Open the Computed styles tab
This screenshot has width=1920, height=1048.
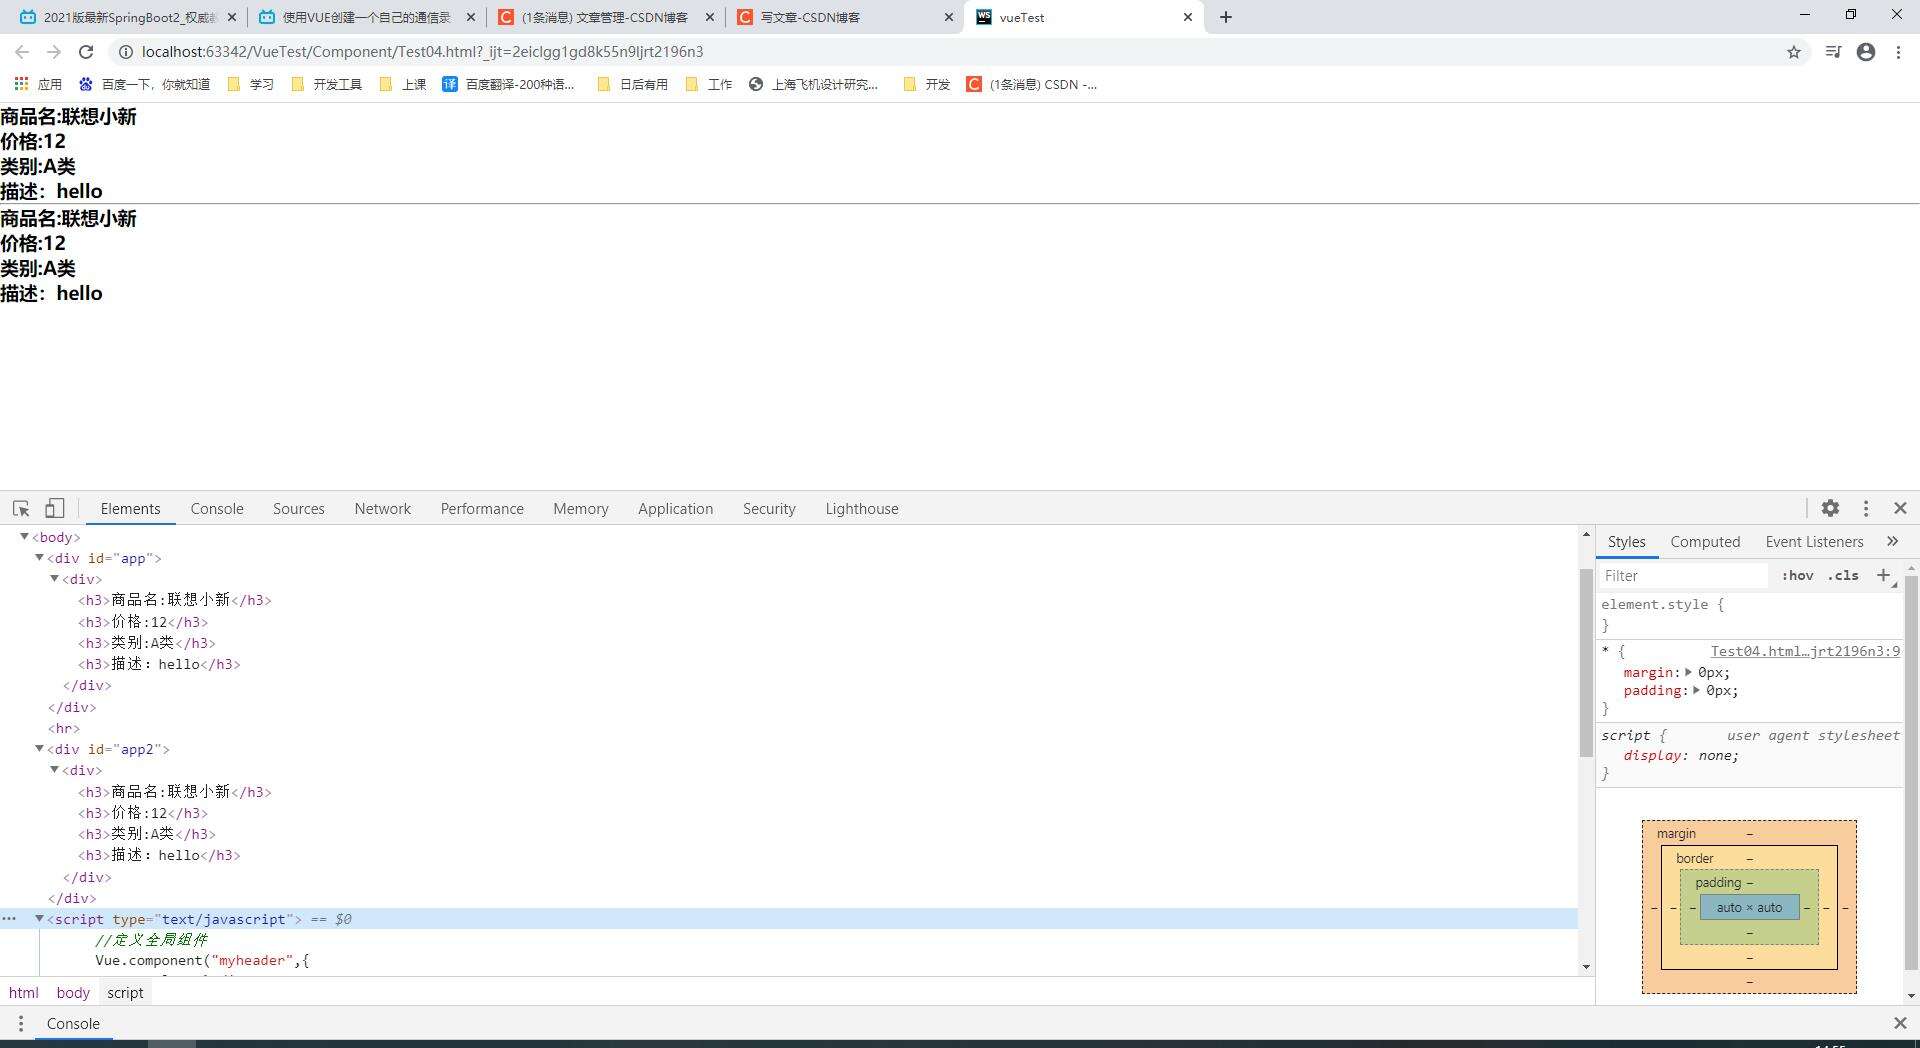pos(1705,541)
